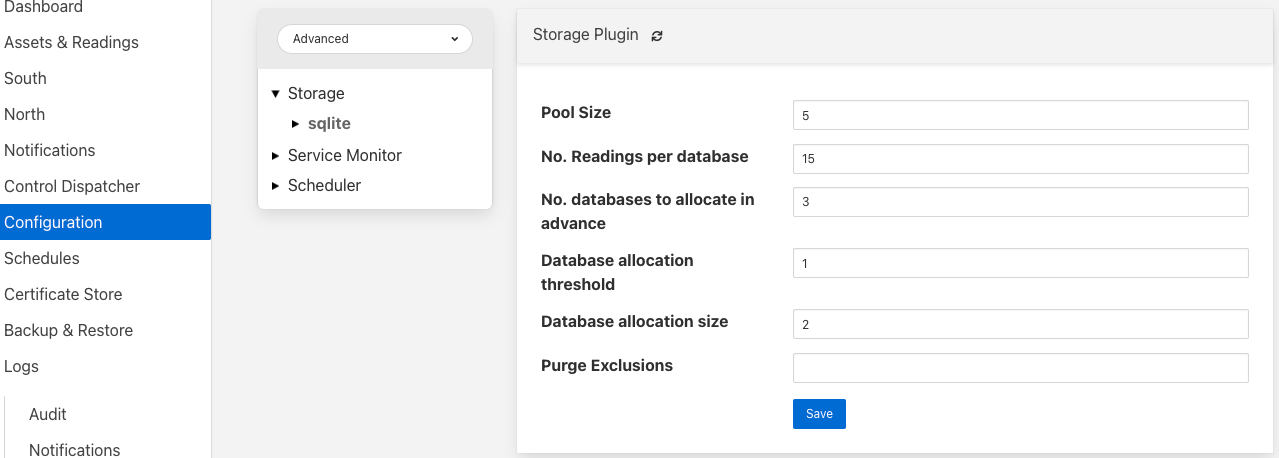Go to the South services page

tap(26, 78)
